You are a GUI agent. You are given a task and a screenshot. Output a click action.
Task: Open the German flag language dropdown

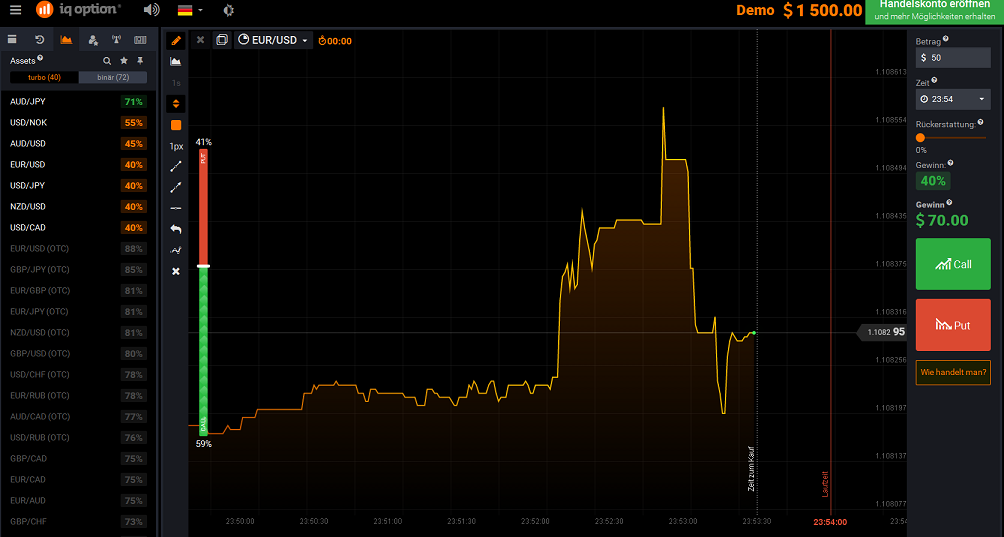tap(190, 10)
